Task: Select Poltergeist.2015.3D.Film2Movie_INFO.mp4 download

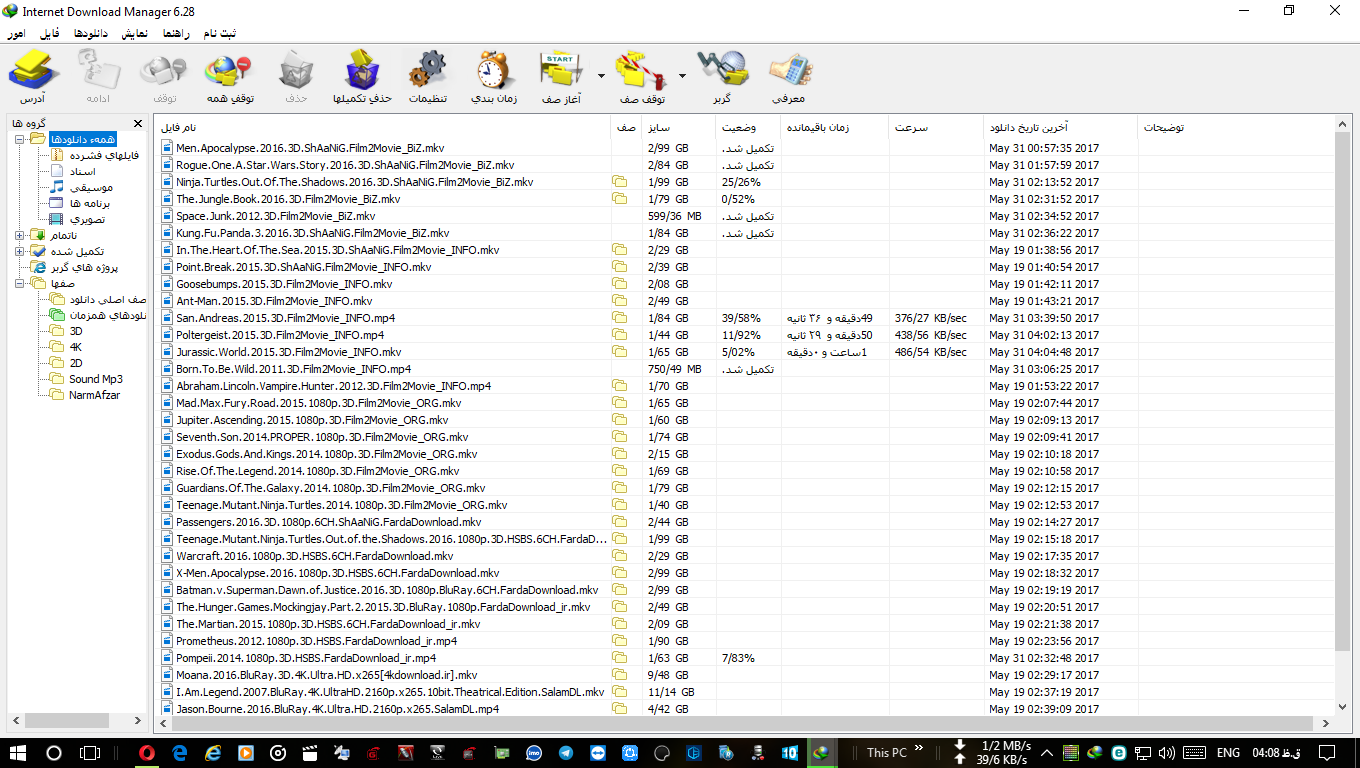Action: [x=744, y=335]
